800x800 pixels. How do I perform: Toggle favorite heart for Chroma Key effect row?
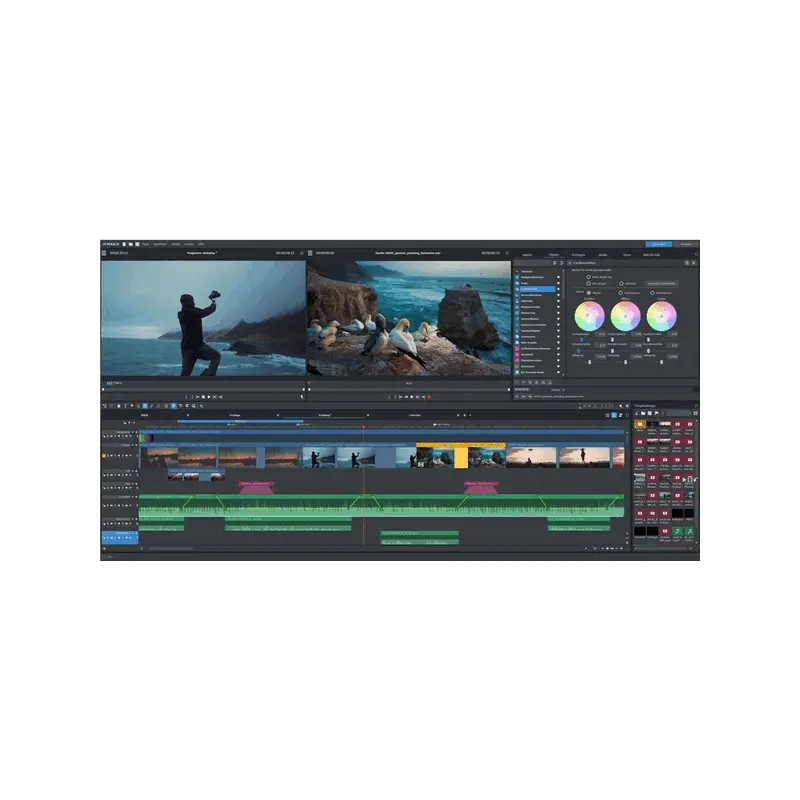tap(558, 313)
